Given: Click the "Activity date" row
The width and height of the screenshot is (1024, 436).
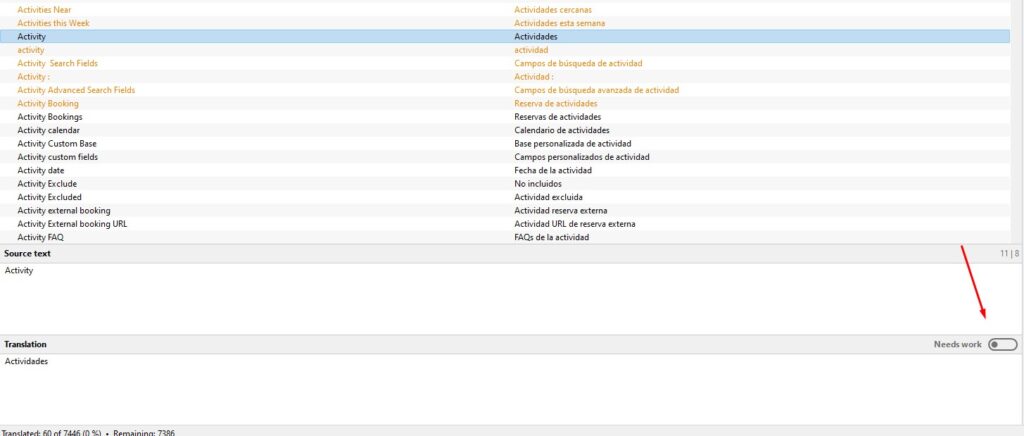Looking at the screenshot, I should pyautogui.click(x=41, y=170).
